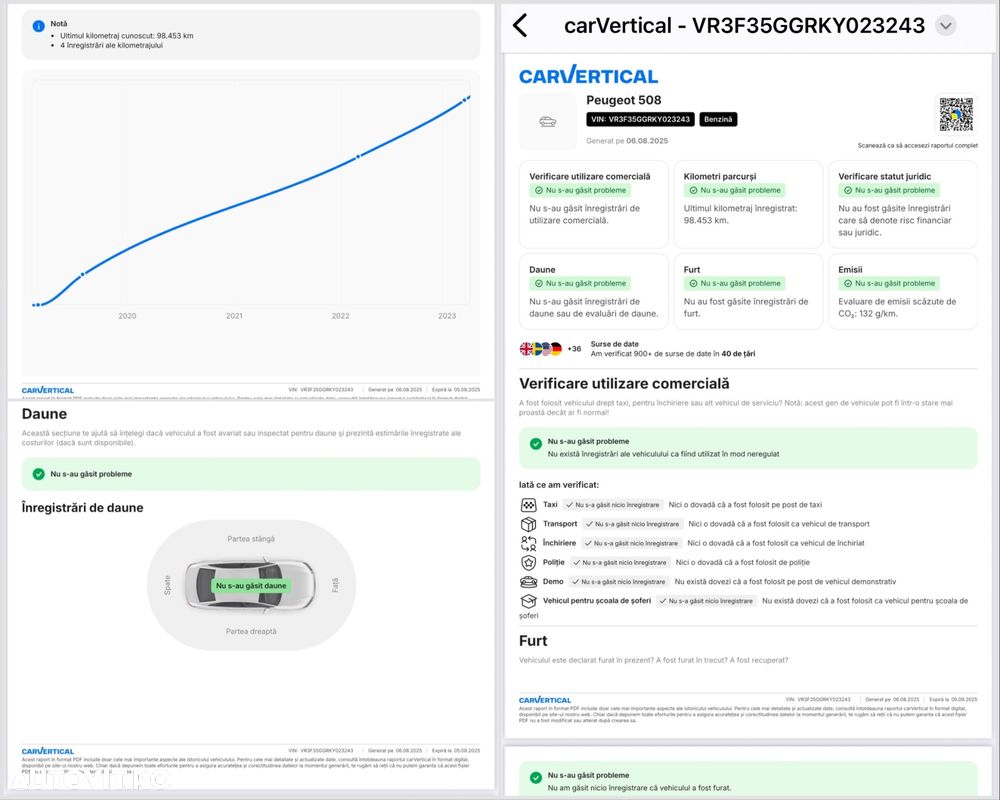The image size is (1000, 800).
Task: Open the CARVERTICAL logo at report top
Action: 588,75
